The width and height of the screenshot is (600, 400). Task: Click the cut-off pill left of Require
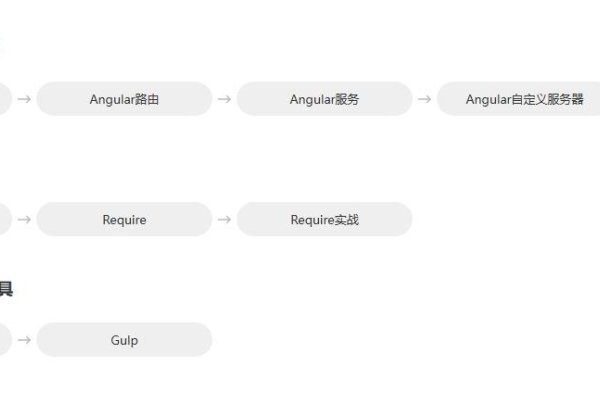(5, 219)
